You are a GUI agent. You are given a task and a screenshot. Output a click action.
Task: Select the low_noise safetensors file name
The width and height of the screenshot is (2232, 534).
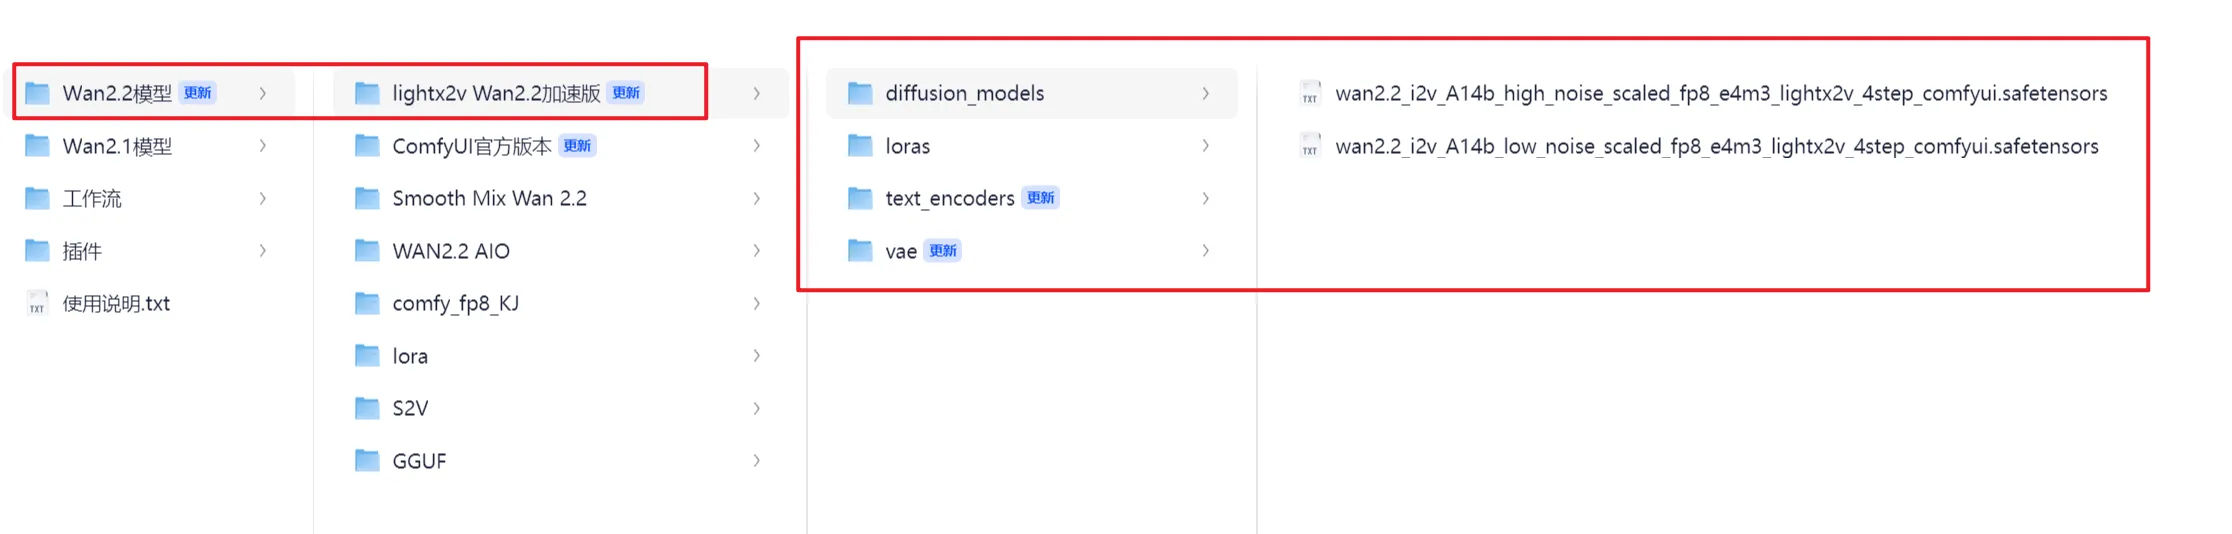click(x=1716, y=146)
